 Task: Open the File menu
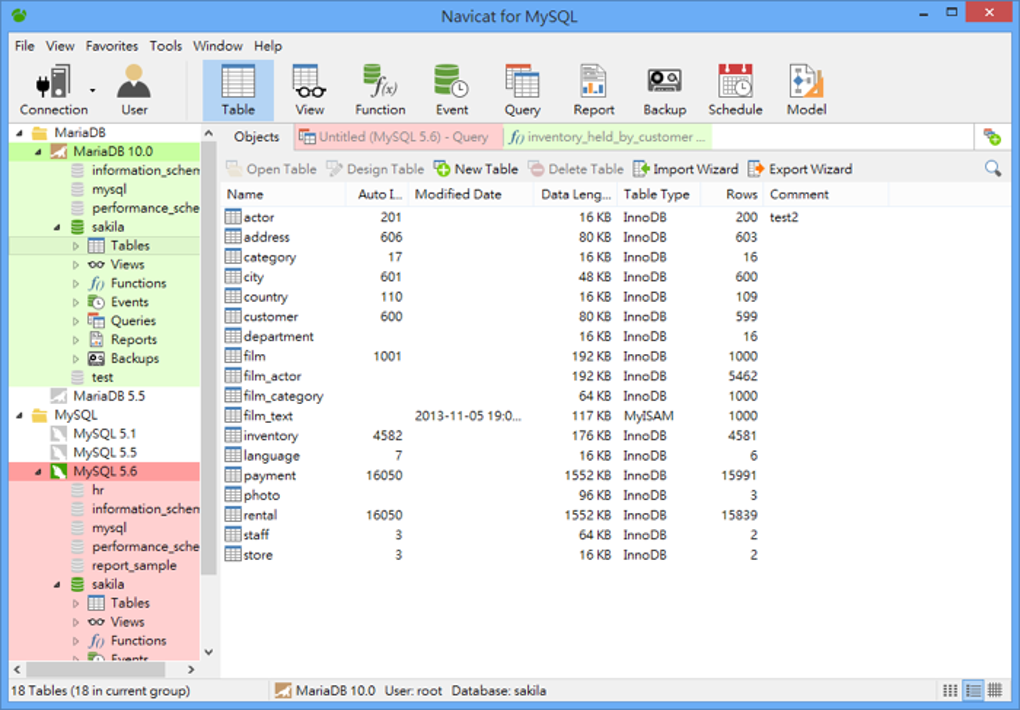point(24,46)
